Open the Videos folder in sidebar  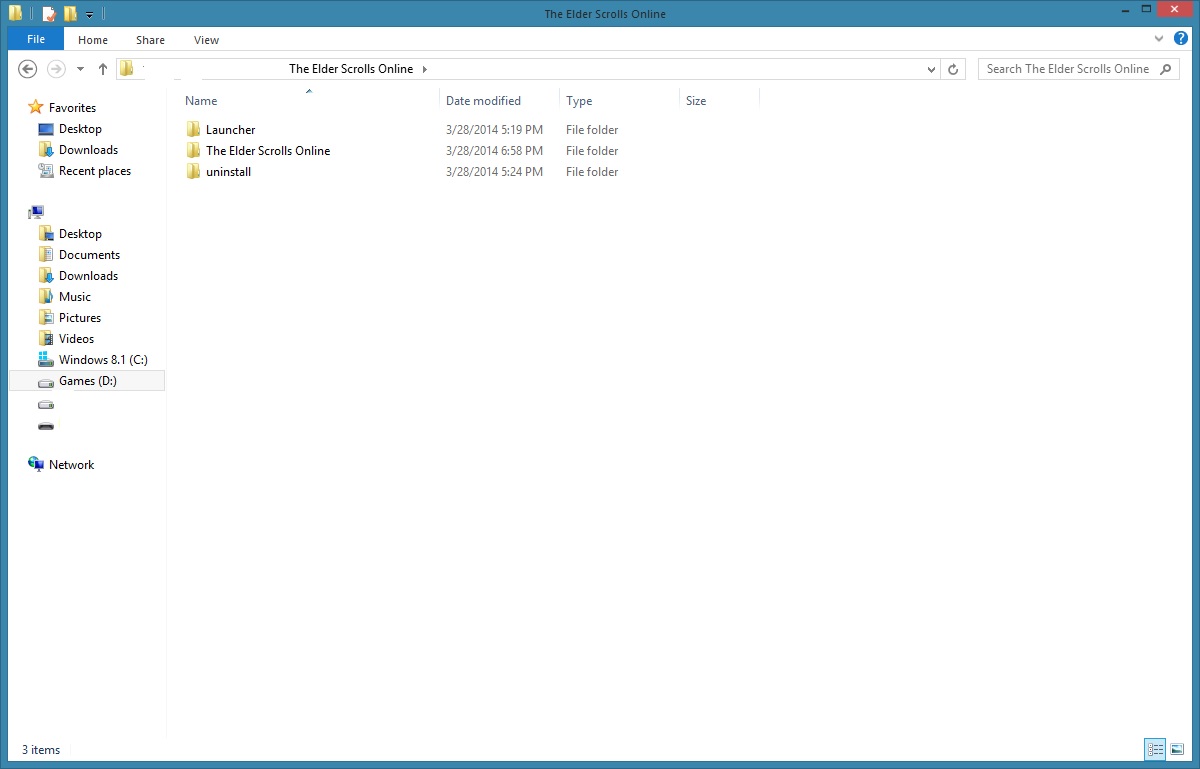tap(76, 339)
